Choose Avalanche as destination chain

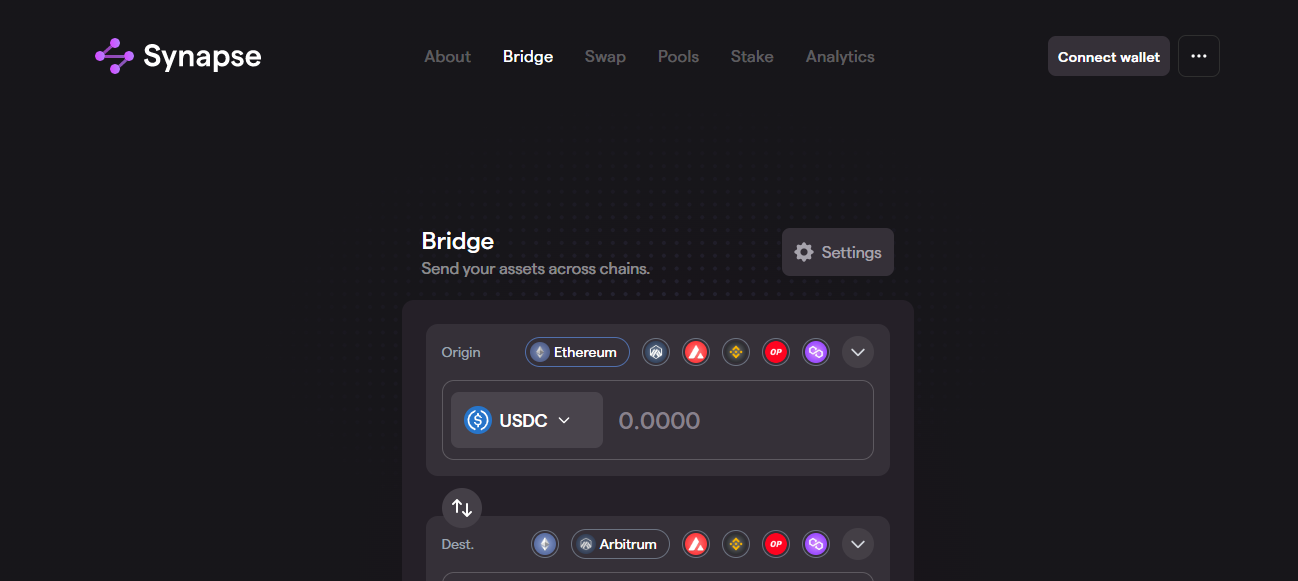[x=696, y=544]
